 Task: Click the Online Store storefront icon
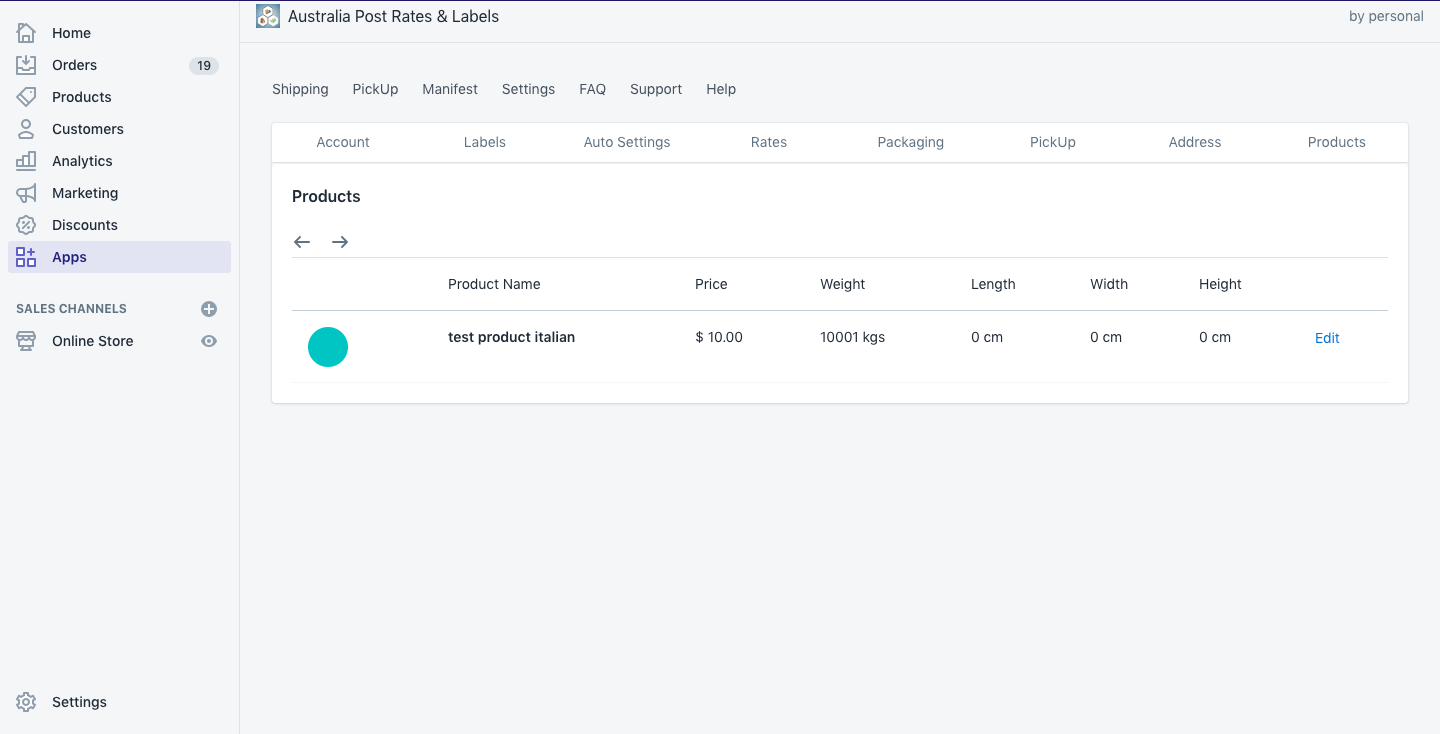coord(26,341)
